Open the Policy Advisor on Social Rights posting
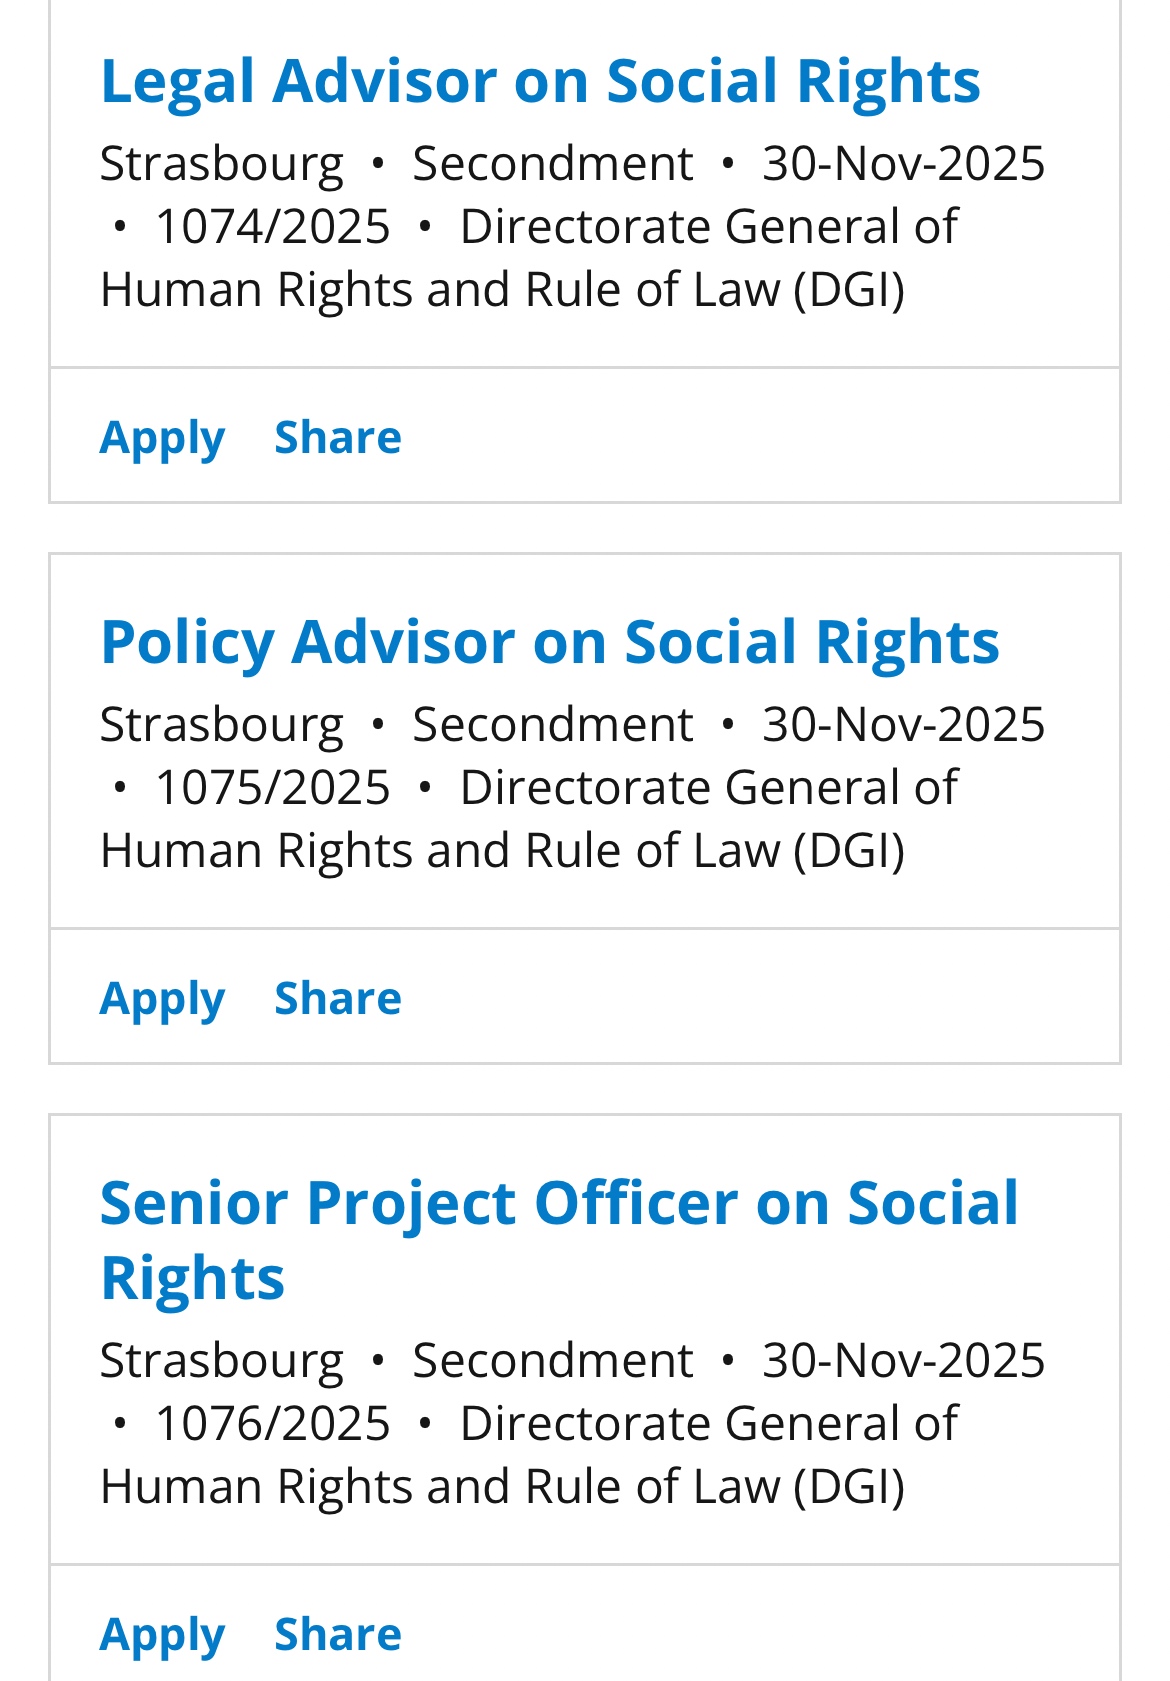Image resolution: width=1170 pixels, height=1681 pixels. (550, 642)
